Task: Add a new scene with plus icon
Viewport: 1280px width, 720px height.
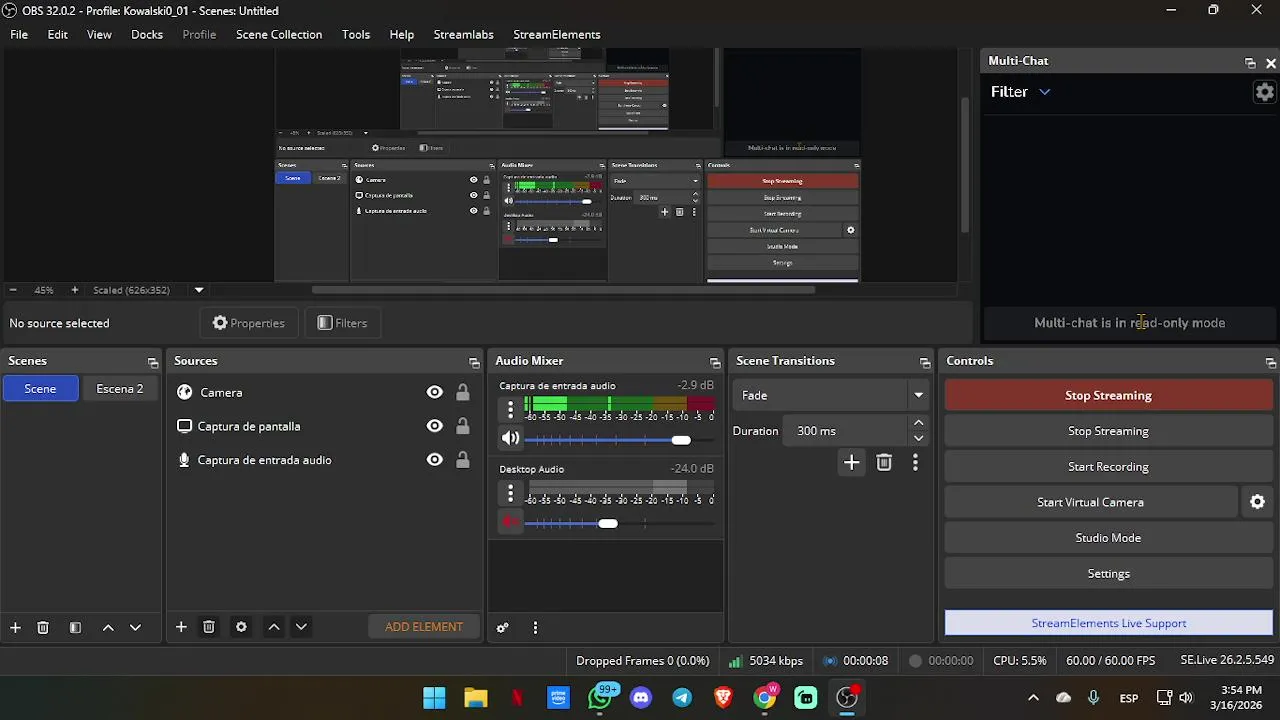Action: 15,627
